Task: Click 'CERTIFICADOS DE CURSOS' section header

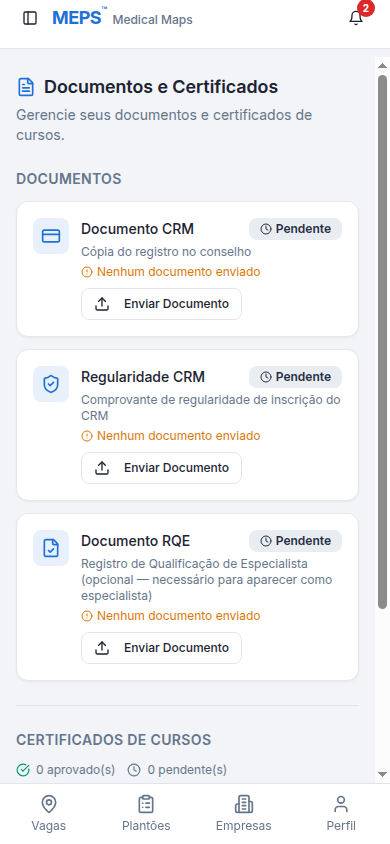Action: pyautogui.click(x=114, y=740)
